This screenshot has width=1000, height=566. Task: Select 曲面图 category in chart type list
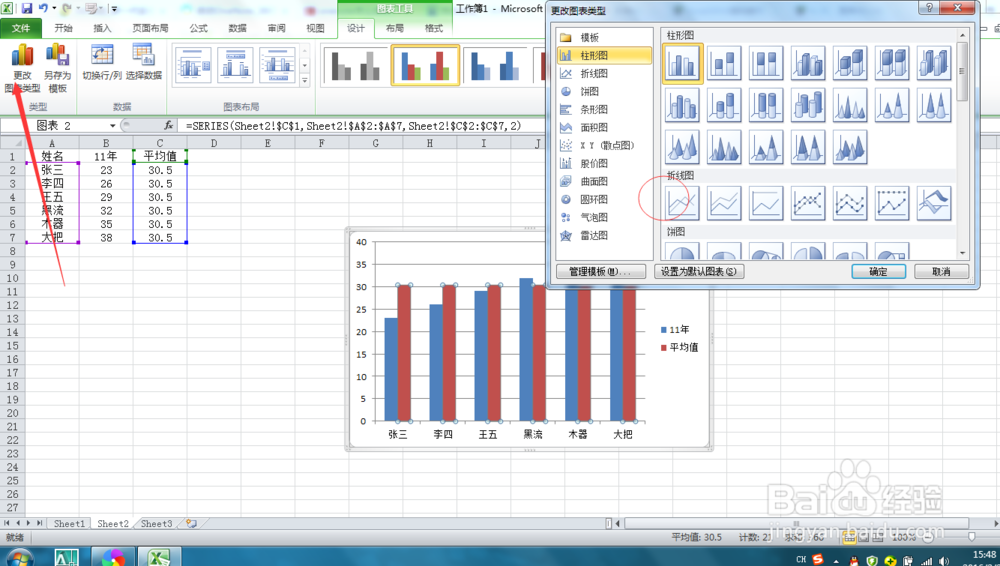point(605,181)
